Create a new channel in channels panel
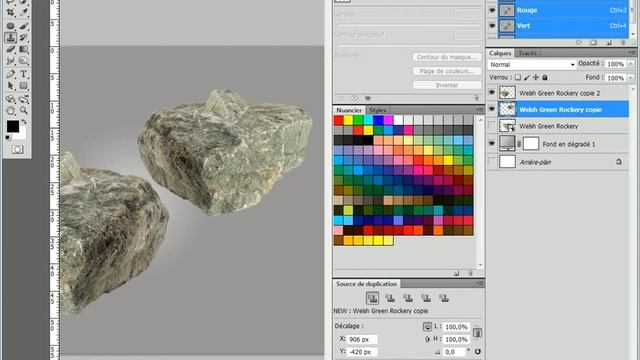 point(609,42)
